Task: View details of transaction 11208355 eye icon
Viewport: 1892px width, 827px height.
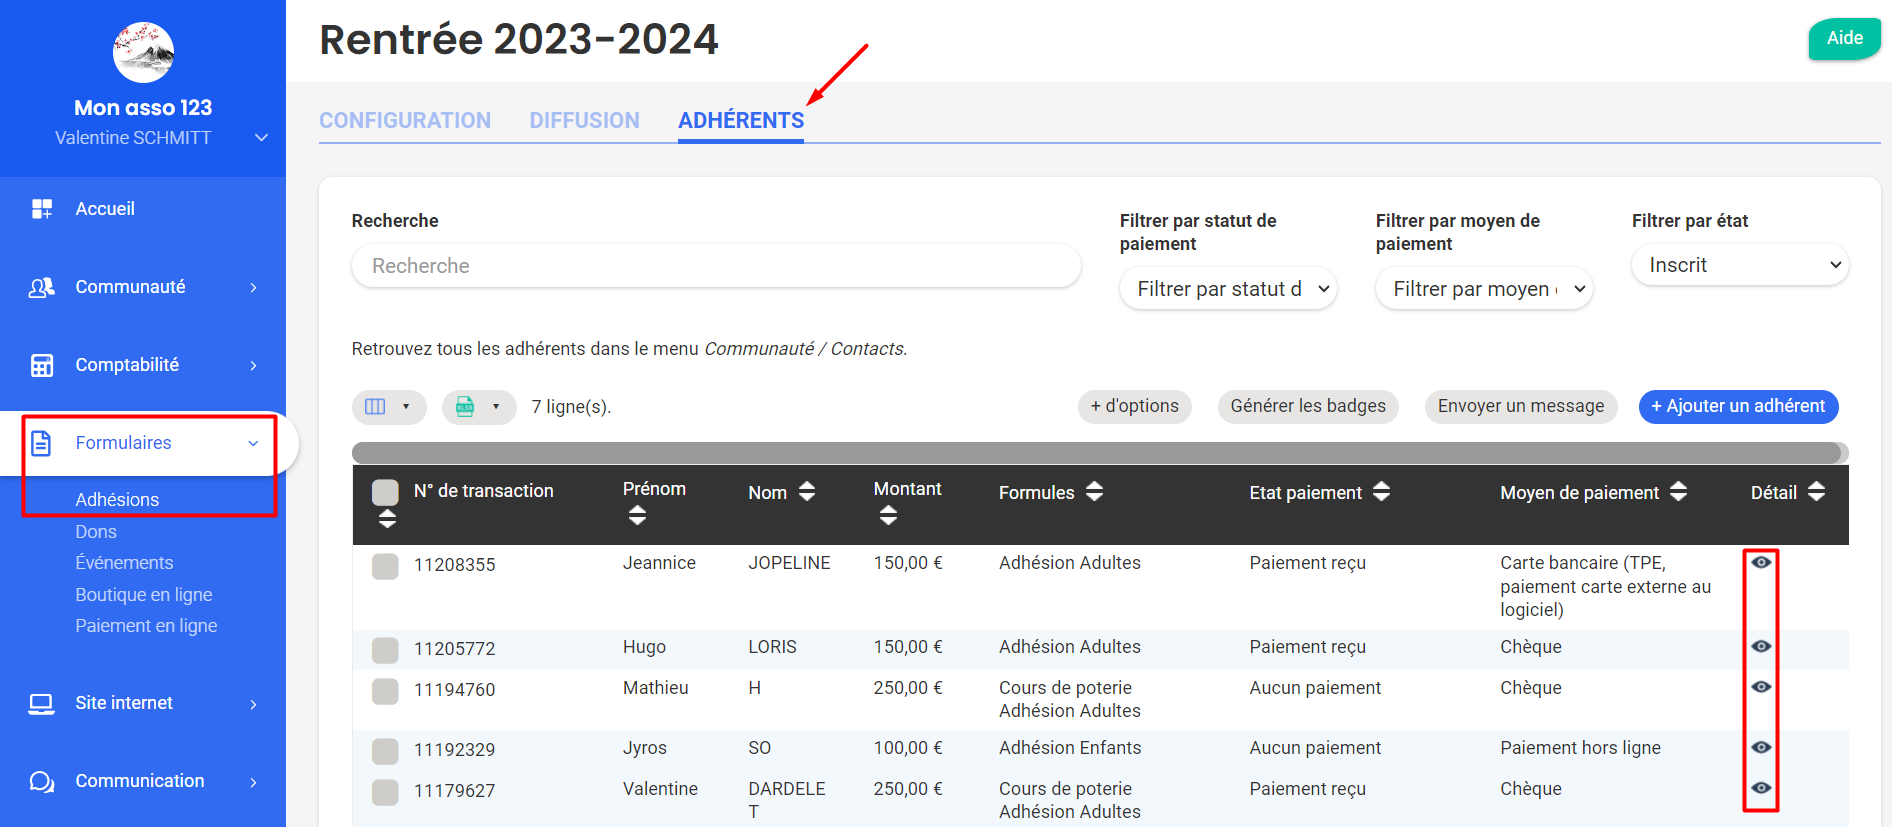Action: click(x=1761, y=563)
